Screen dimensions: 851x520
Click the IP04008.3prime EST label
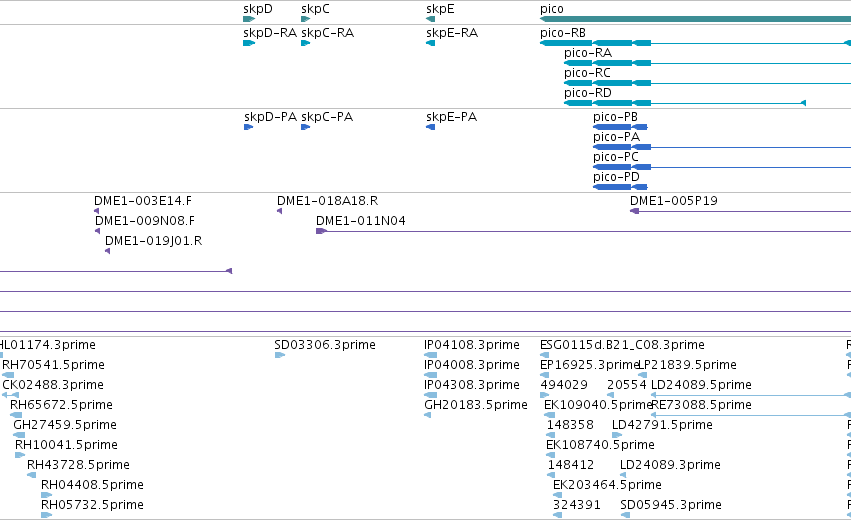[x=472, y=365]
